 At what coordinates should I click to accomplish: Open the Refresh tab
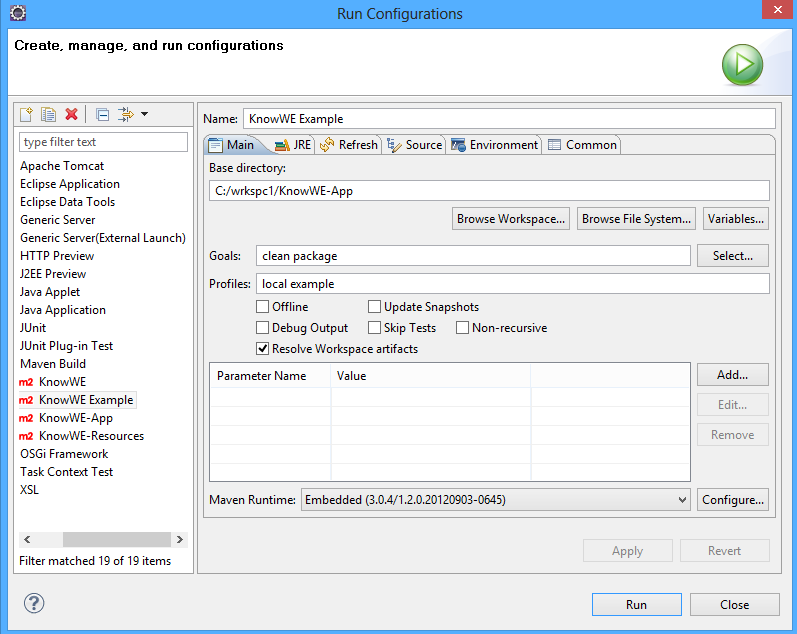click(x=349, y=145)
